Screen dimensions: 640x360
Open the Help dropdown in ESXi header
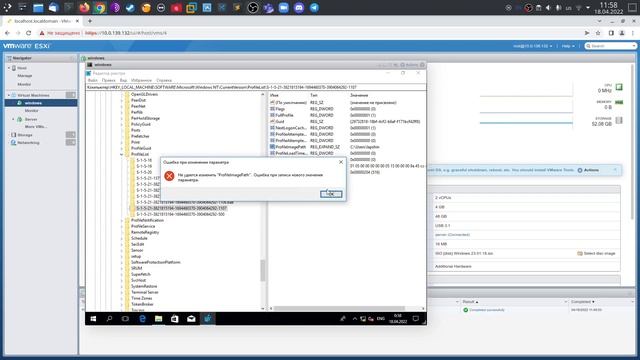[x=568, y=46]
